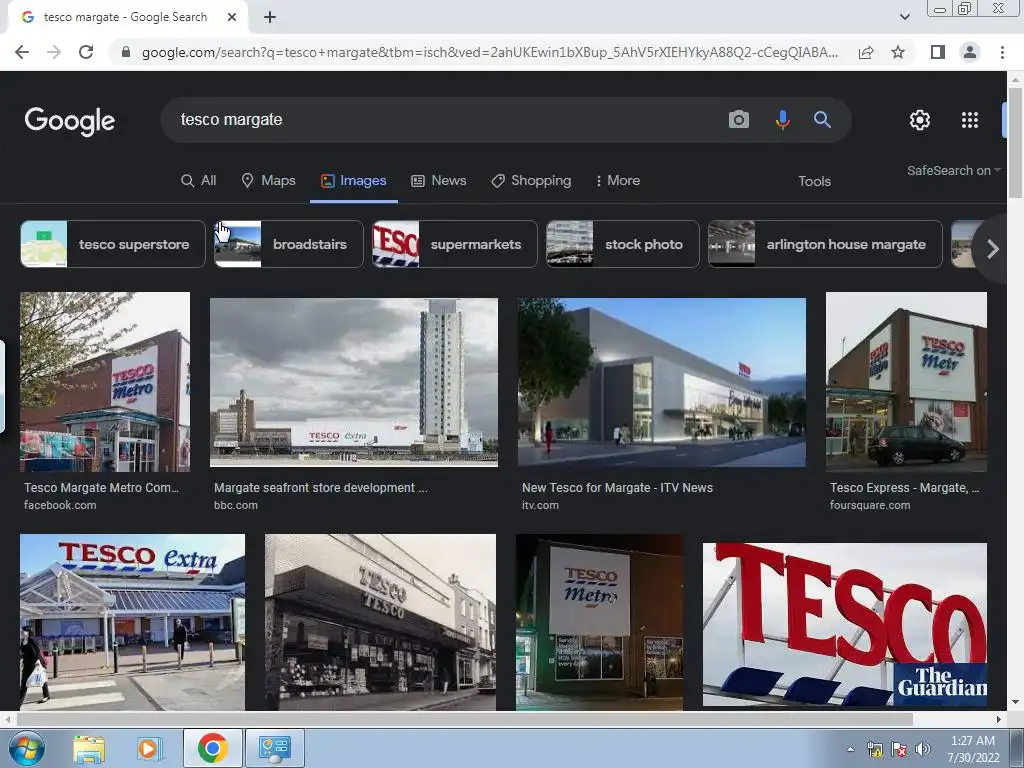Open Google quick settings gear
This screenshot has width=1024, height=768.
coord(920,120)
